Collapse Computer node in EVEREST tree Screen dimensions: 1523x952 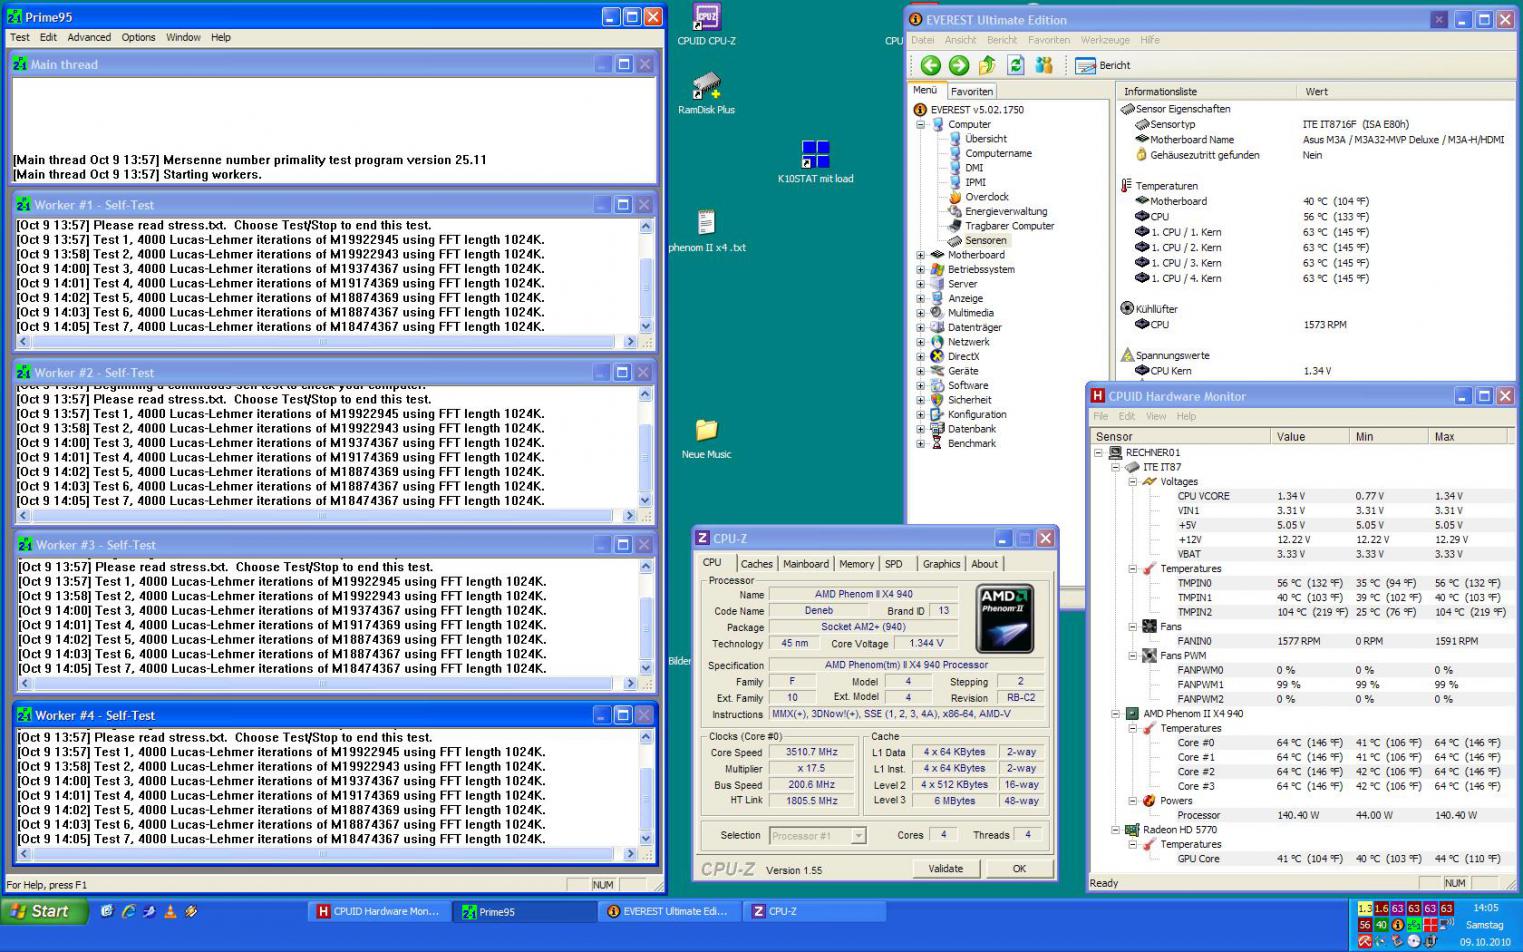coord(921,125)
